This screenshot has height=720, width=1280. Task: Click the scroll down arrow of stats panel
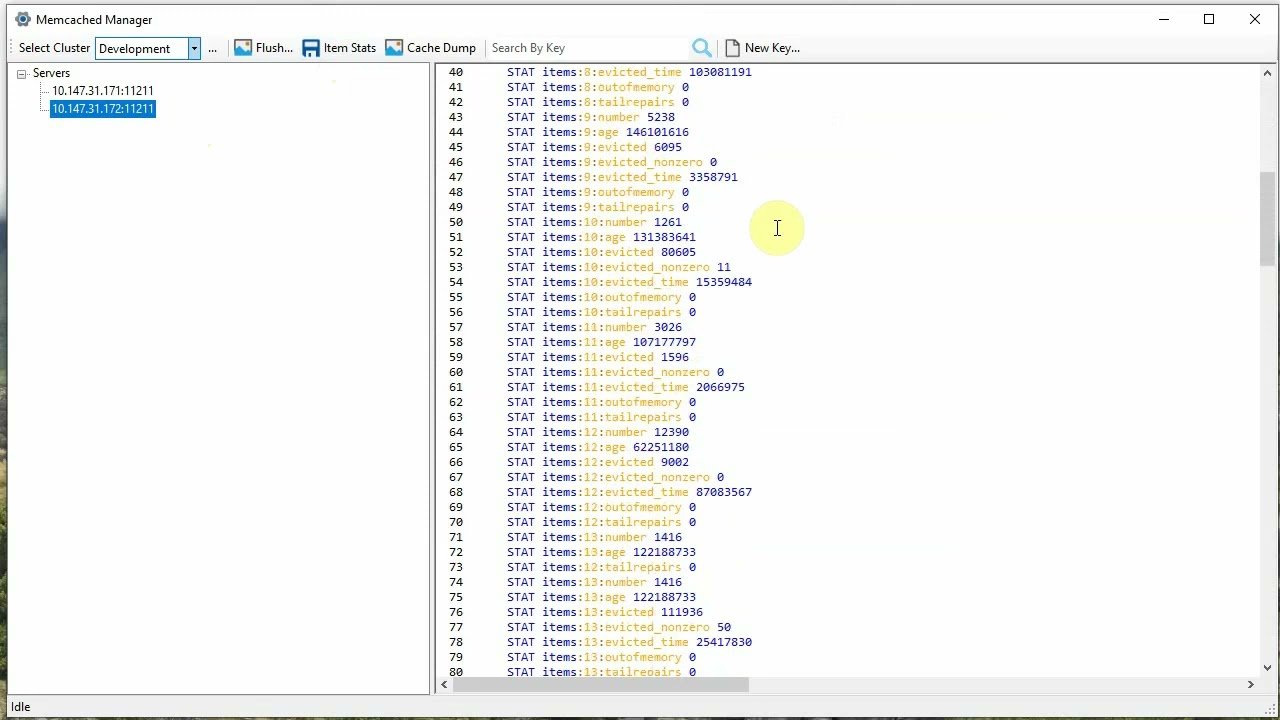(x=1267, y=668)
